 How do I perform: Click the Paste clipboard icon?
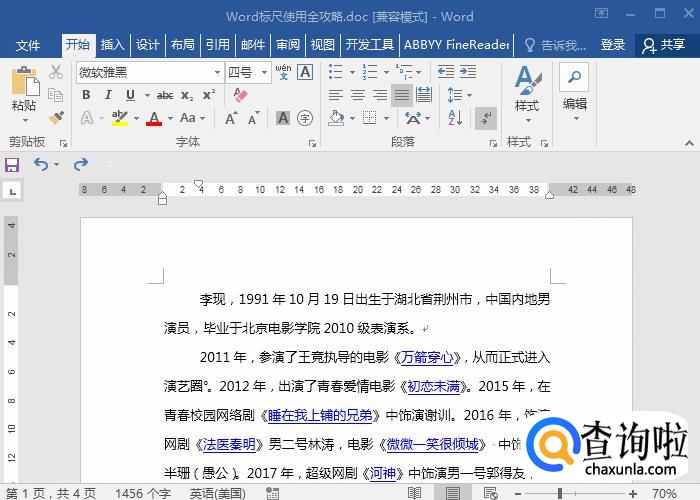click(x=24, y=84)
